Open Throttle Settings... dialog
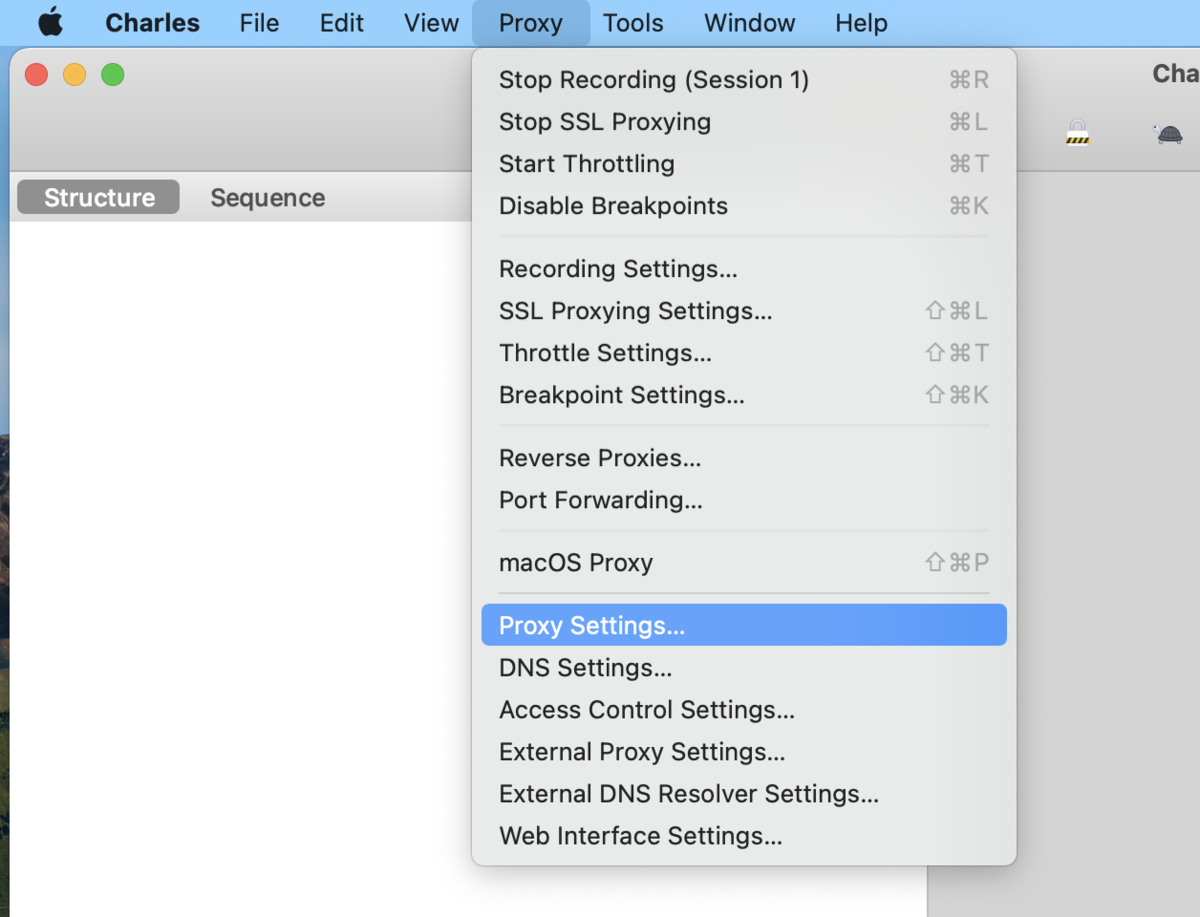Screen dimensions: 1200x917 click(x=605, y=353)
